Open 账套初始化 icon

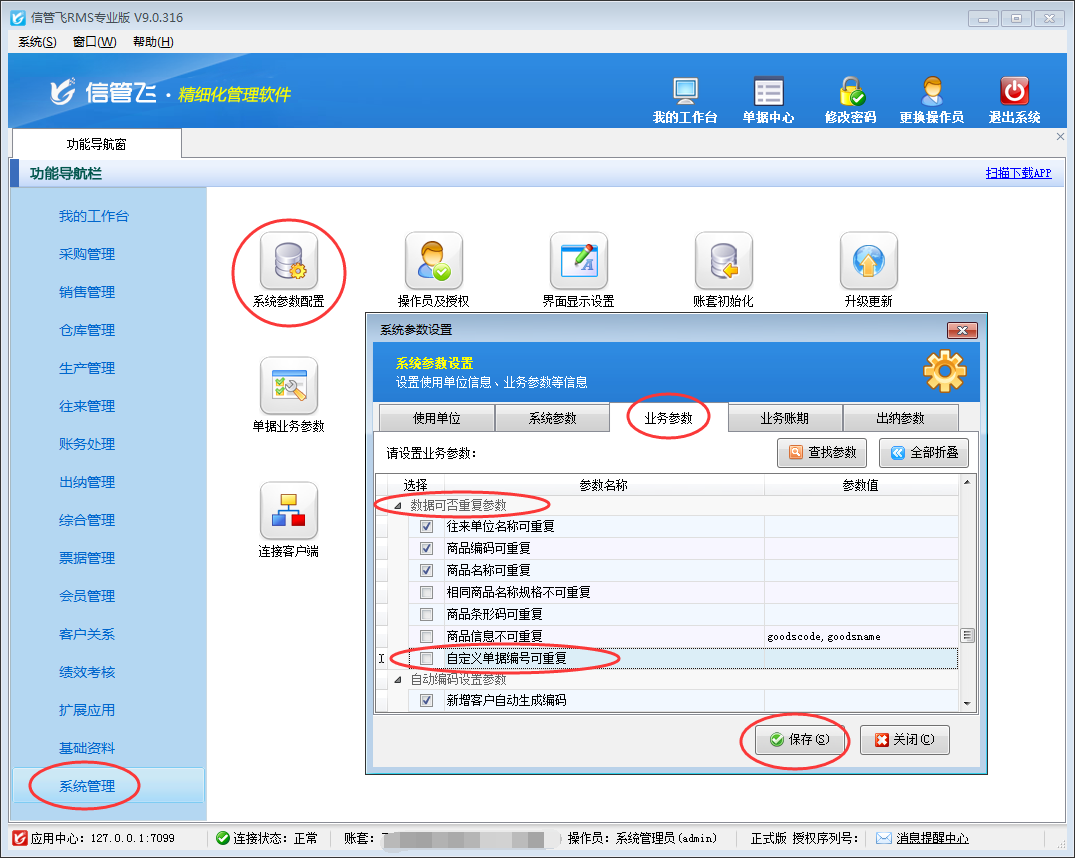point(723,262)
